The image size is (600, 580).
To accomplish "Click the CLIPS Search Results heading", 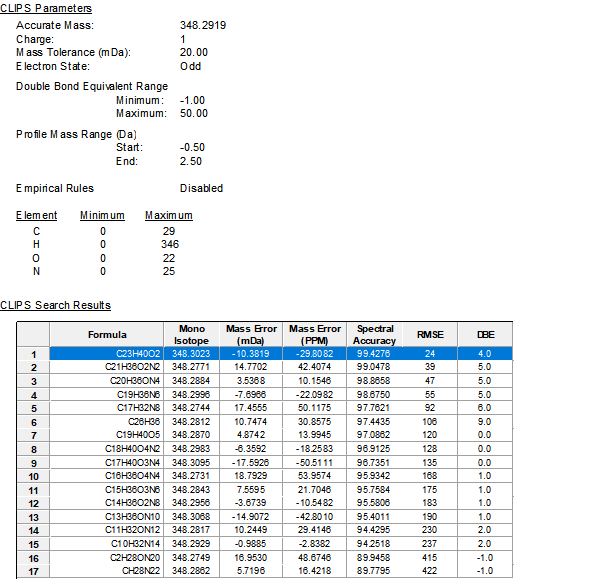I will 55,305.
